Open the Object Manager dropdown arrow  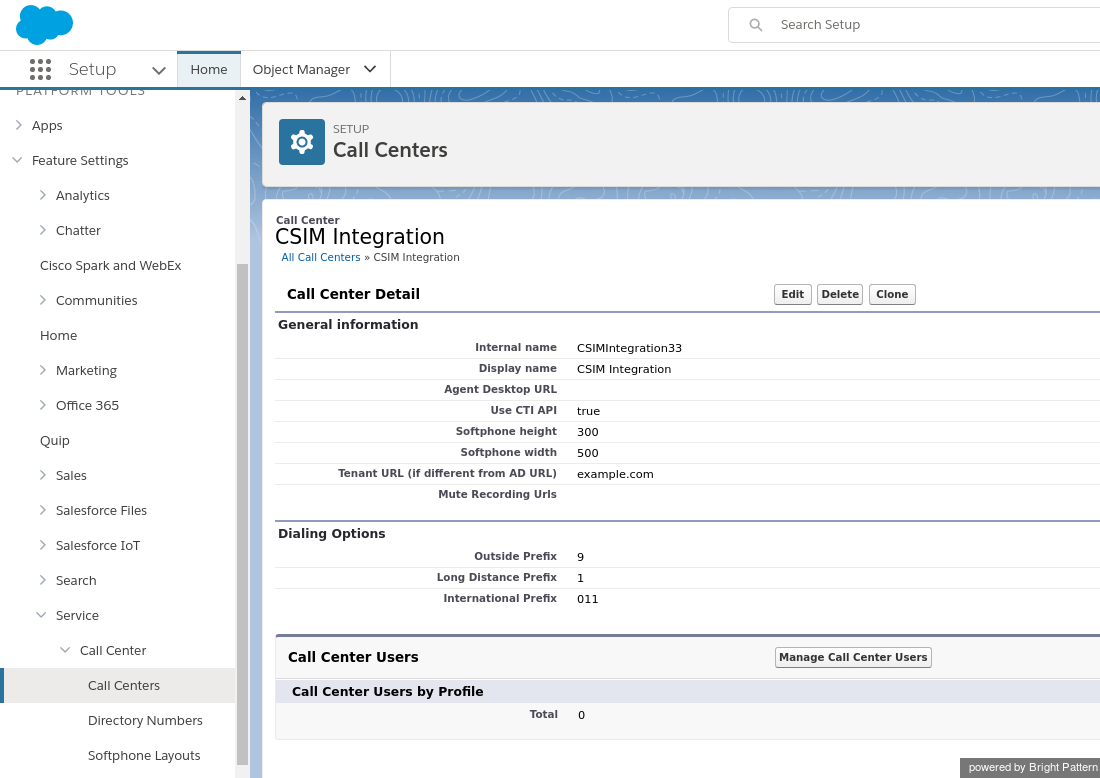[370, 69]
